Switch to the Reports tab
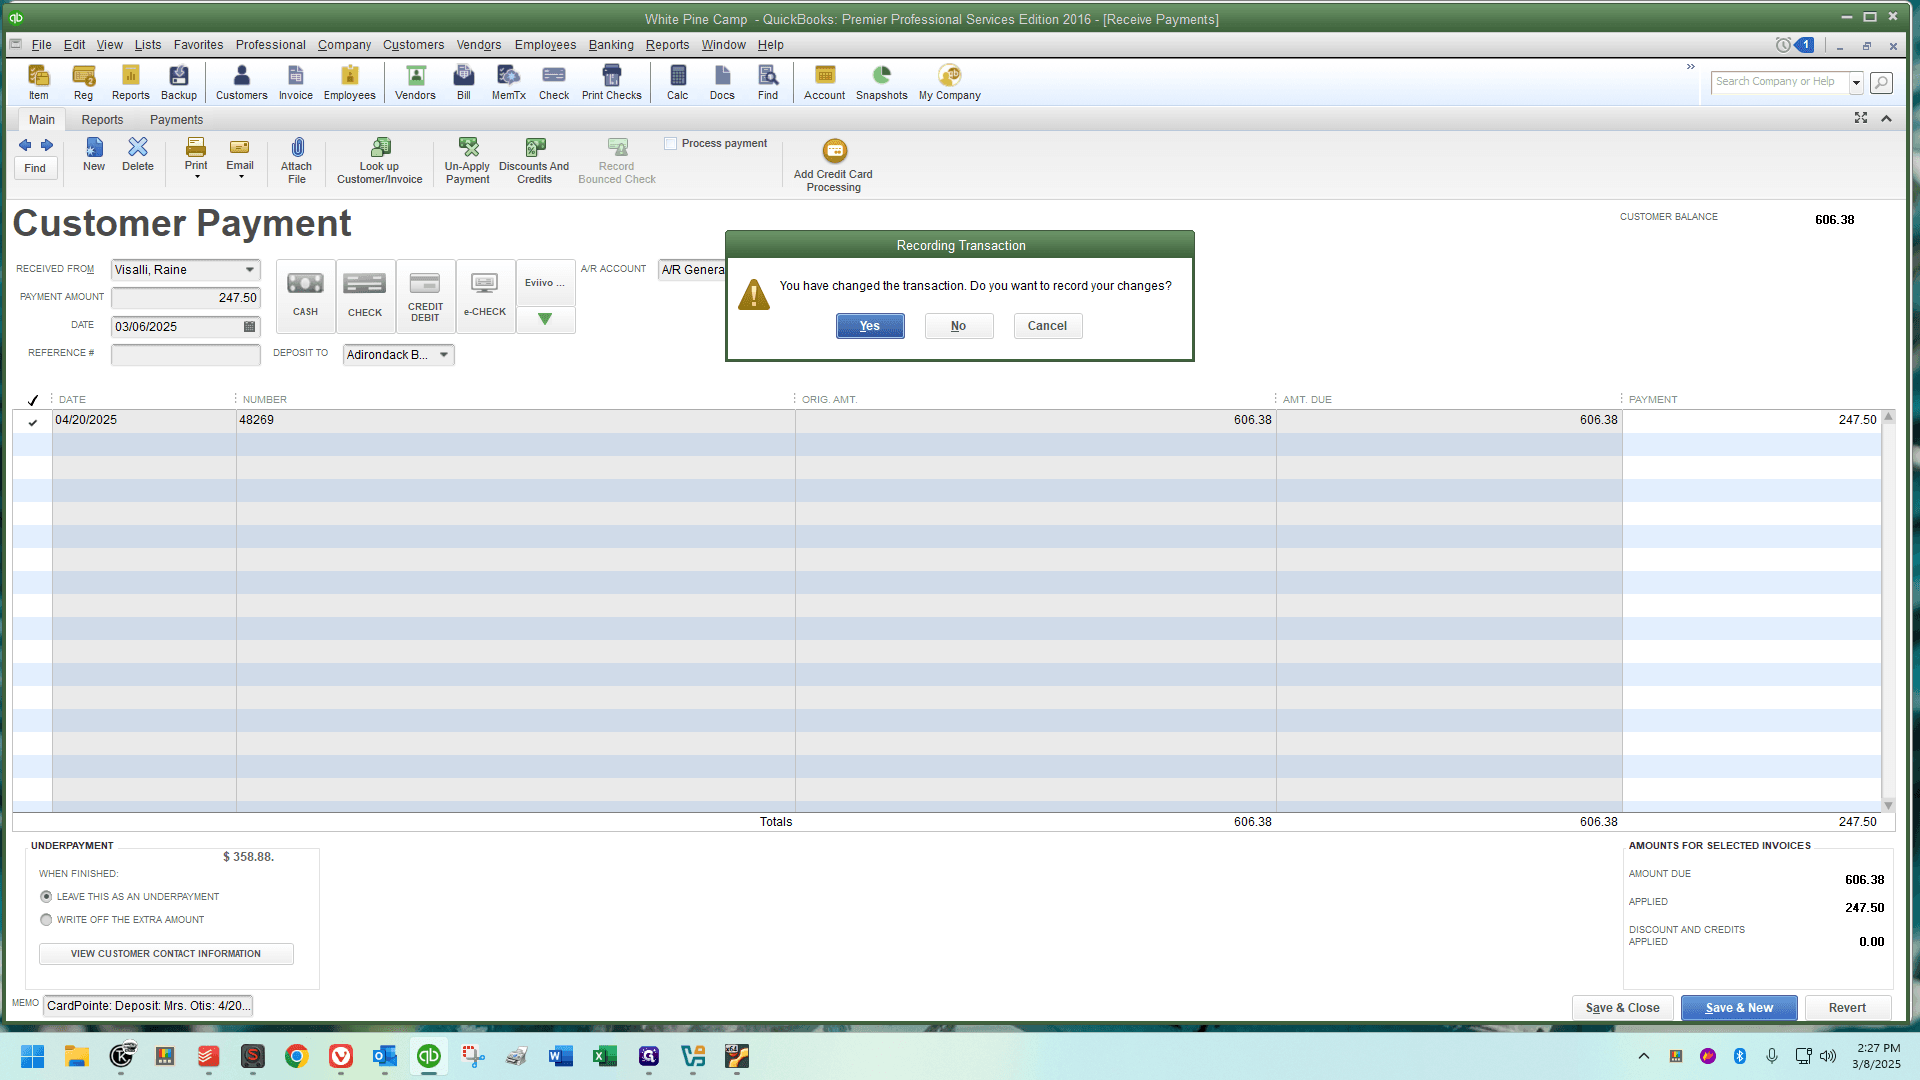Screen dimensions: 1920x1080 point(103,120)
